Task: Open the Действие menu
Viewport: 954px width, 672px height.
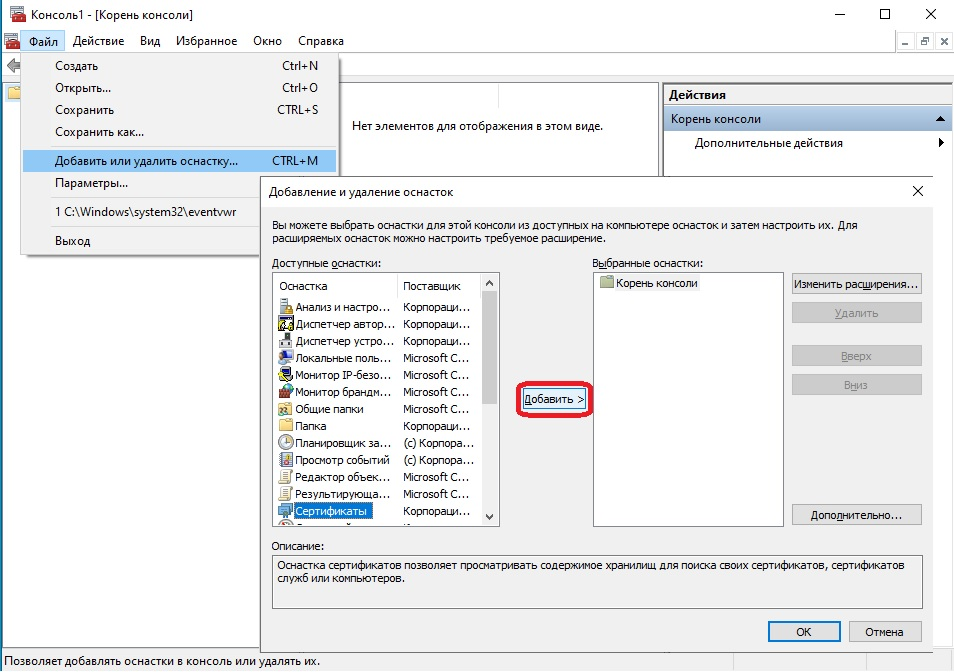Action: point(98,41)
